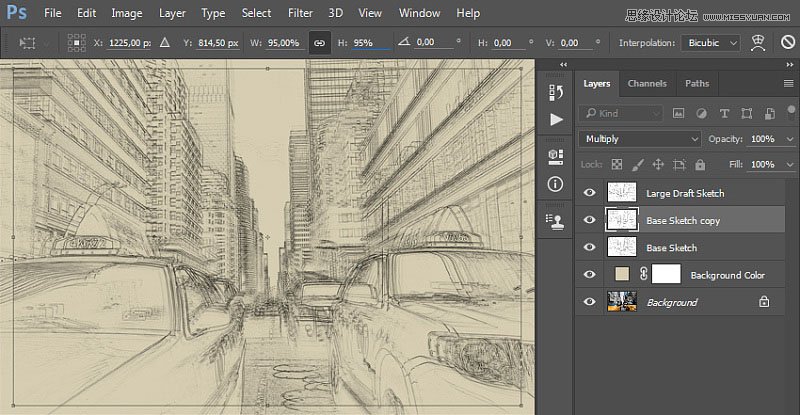Click the Base Sketch copy layer thumbnail
Image resolution: width=800 pixels, height=415 pixels.
621,220
